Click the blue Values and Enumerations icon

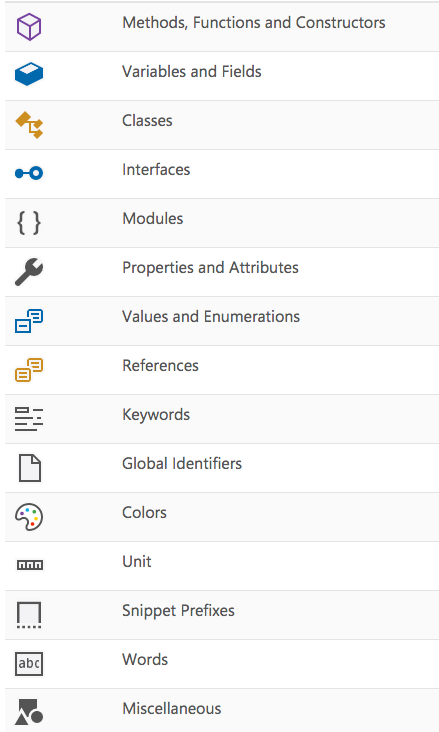coord(29,321)
